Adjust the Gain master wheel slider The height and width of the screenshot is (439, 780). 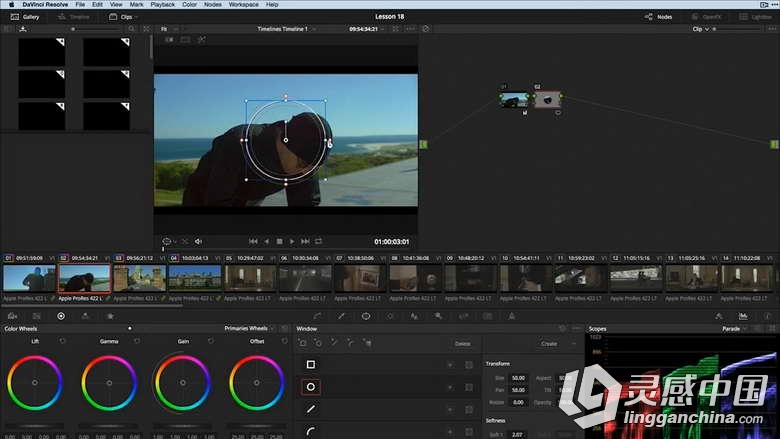(x=183, y=426)
